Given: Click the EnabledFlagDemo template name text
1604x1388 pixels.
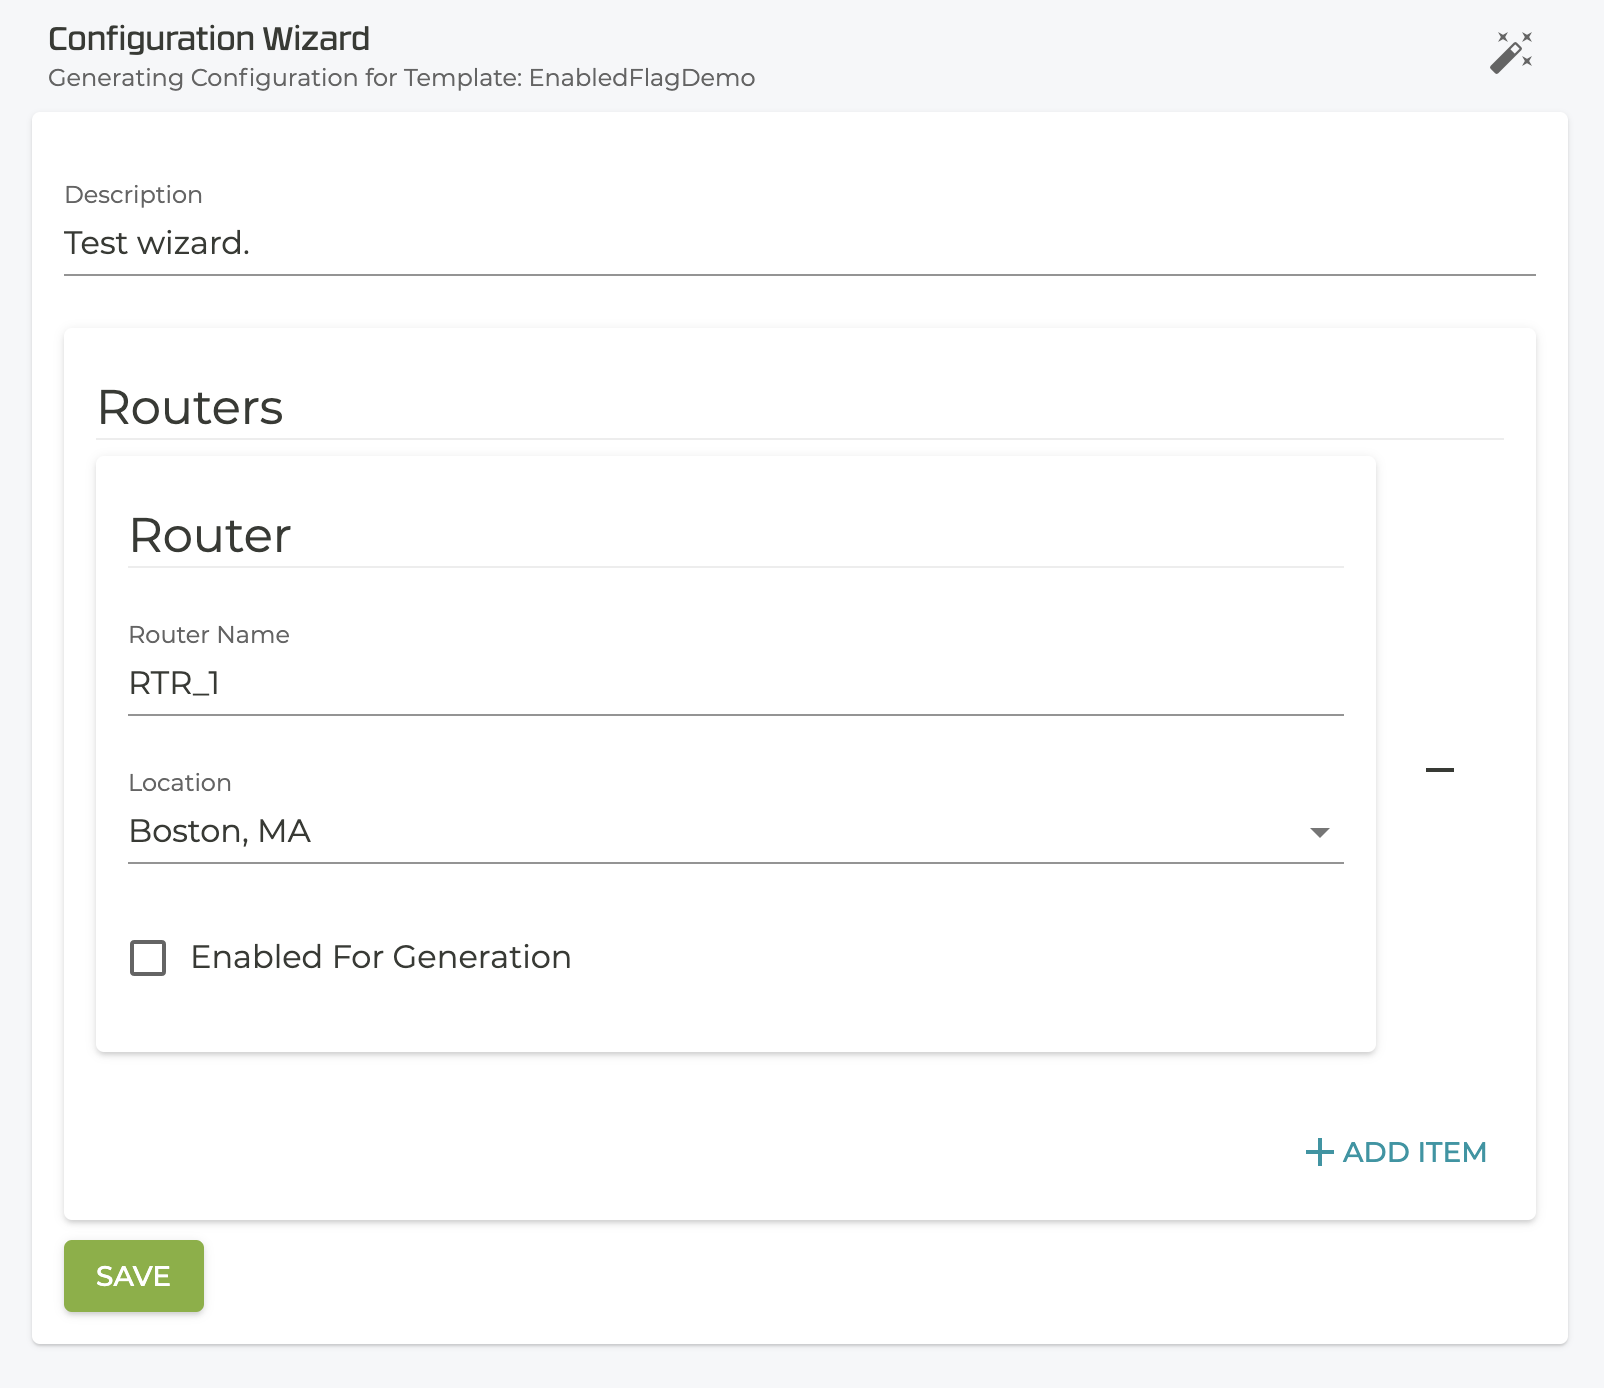Looking at the screenshot, I should [642, 78].
